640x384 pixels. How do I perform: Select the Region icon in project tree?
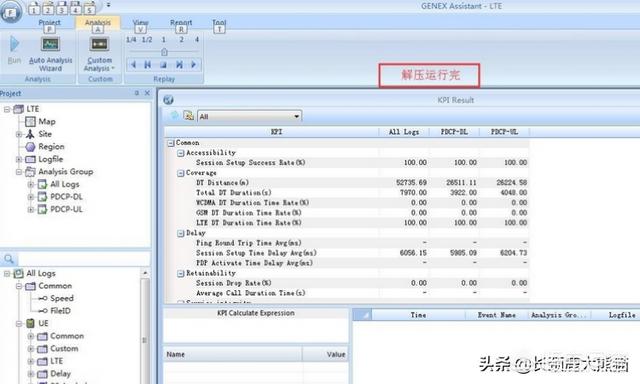(30, 146)
